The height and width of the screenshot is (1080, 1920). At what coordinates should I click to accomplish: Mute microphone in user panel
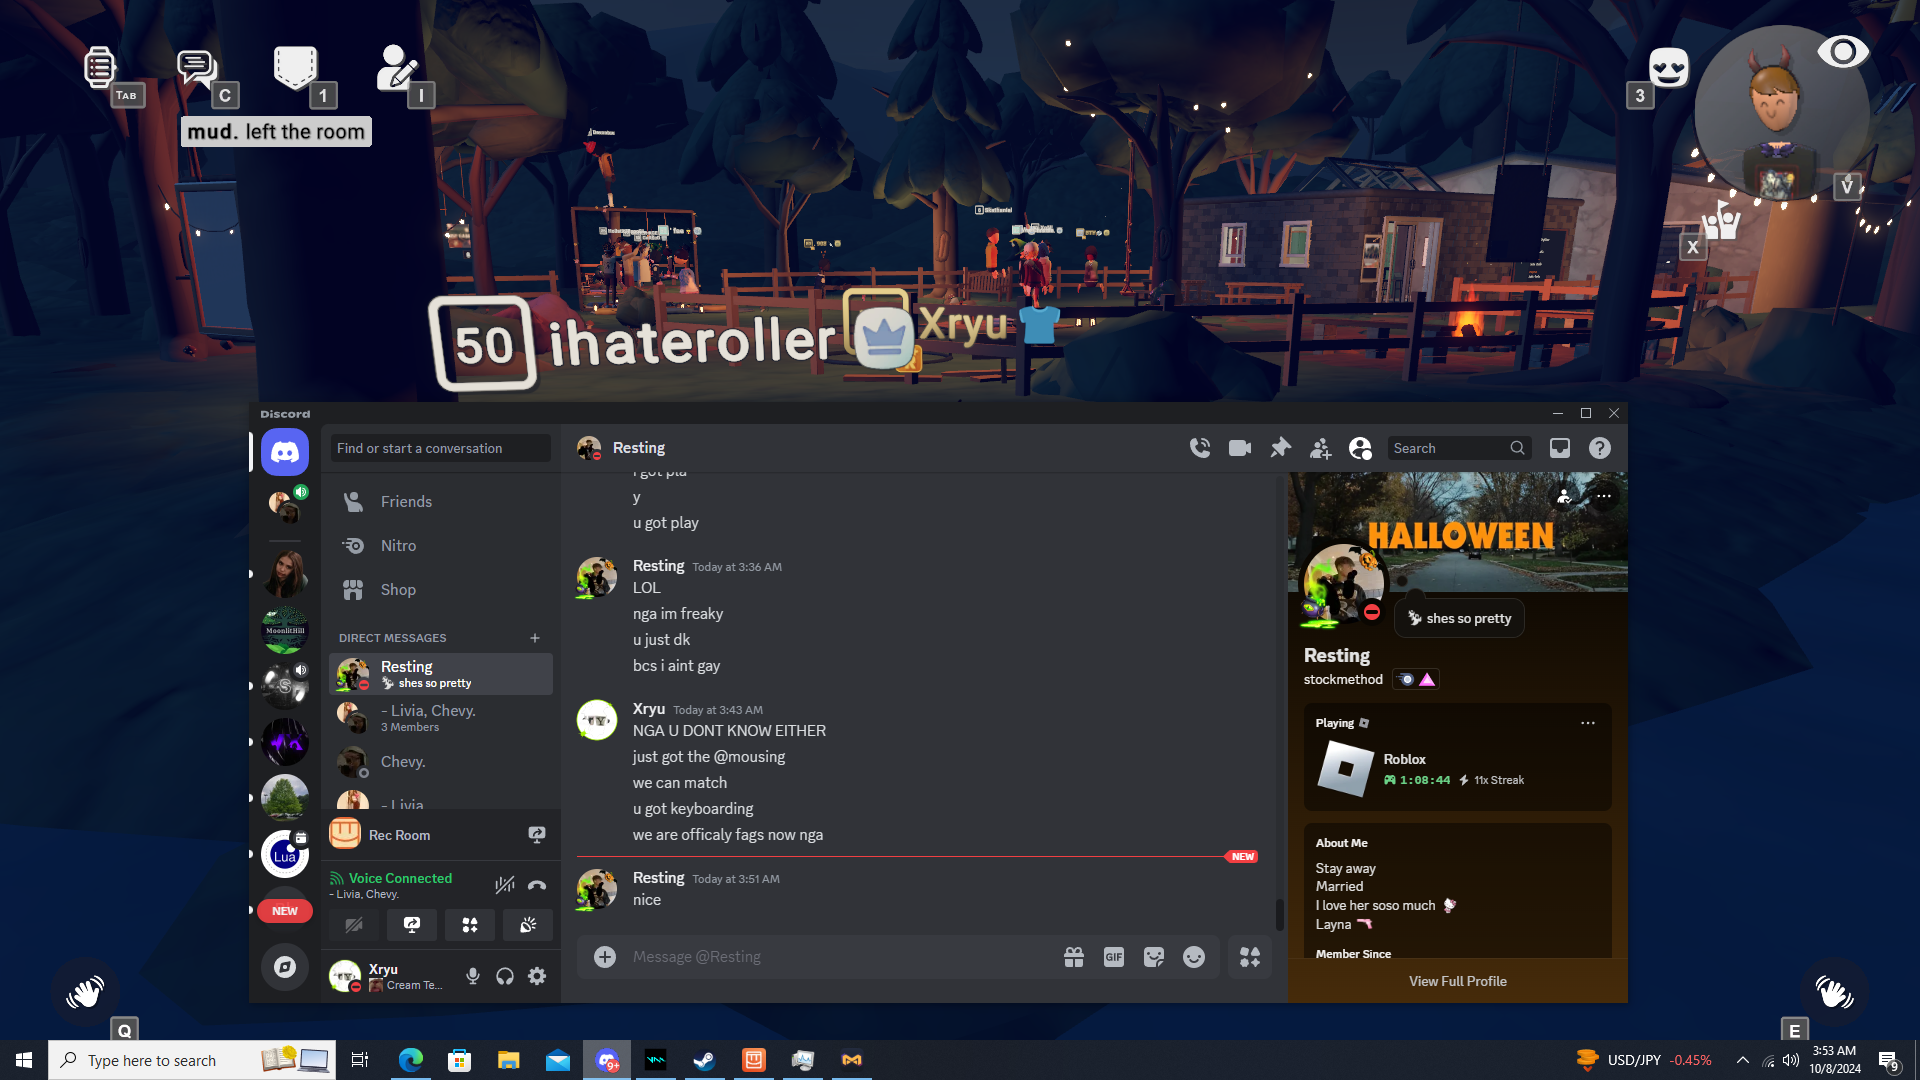(473, 976)
